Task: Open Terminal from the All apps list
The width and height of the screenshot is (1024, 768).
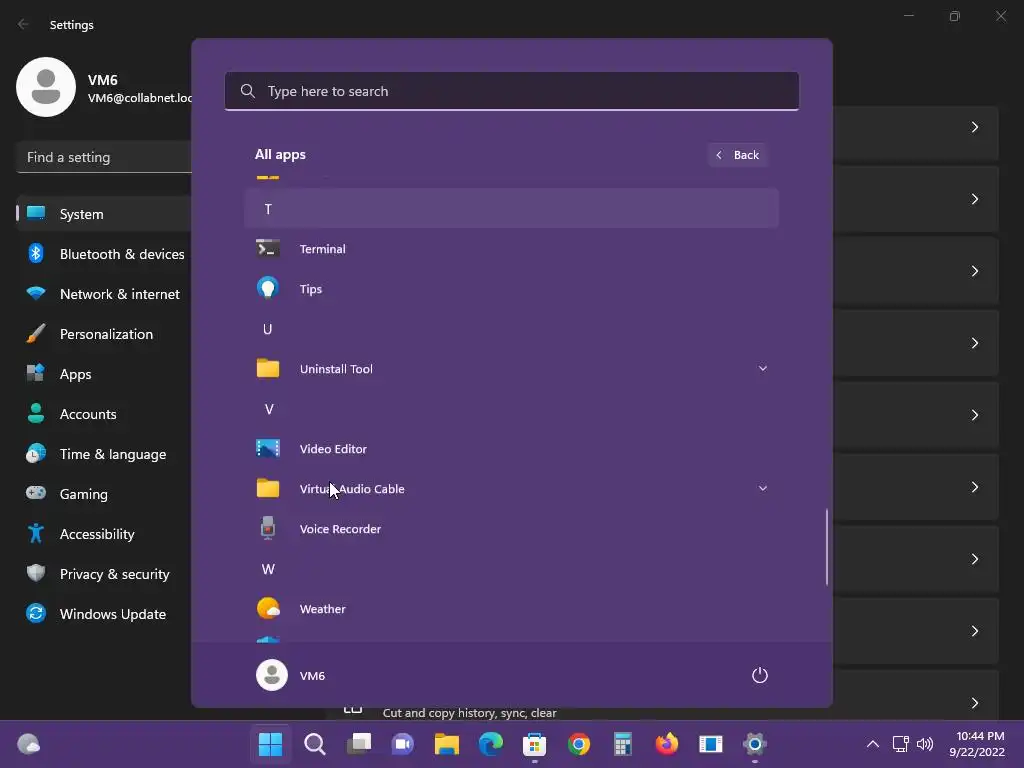Action: pos(511,249)
